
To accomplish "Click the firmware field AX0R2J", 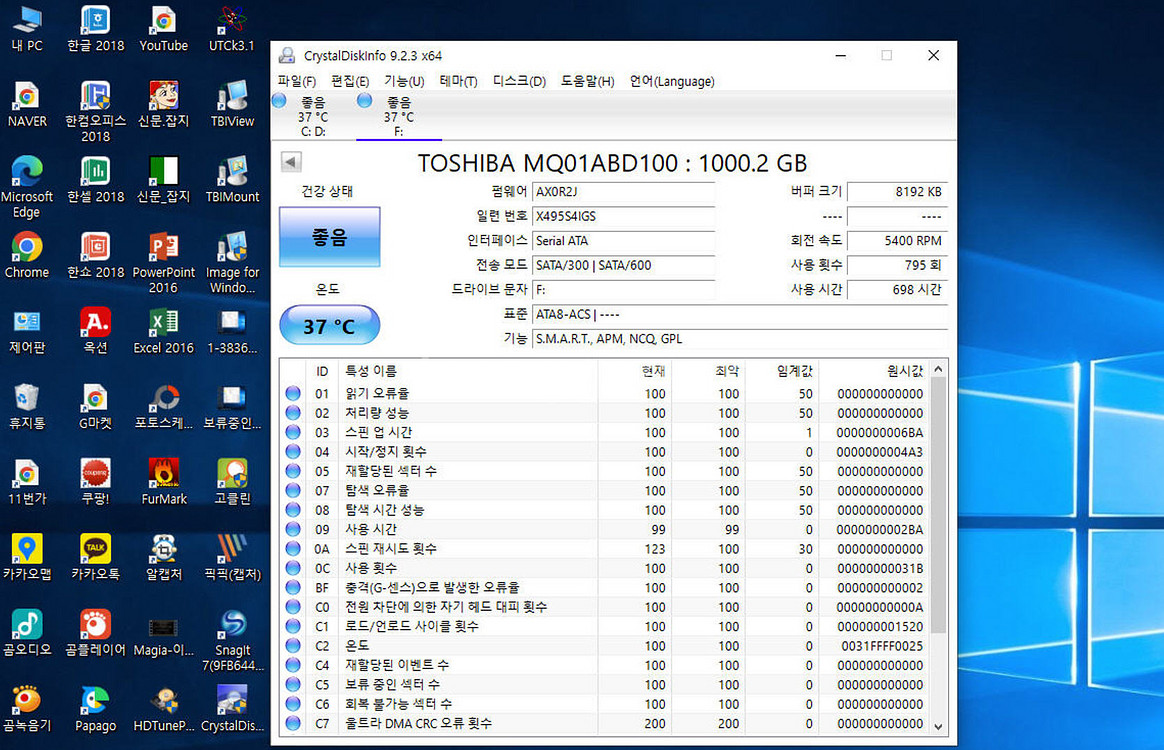I will click(x=624, y=192).
